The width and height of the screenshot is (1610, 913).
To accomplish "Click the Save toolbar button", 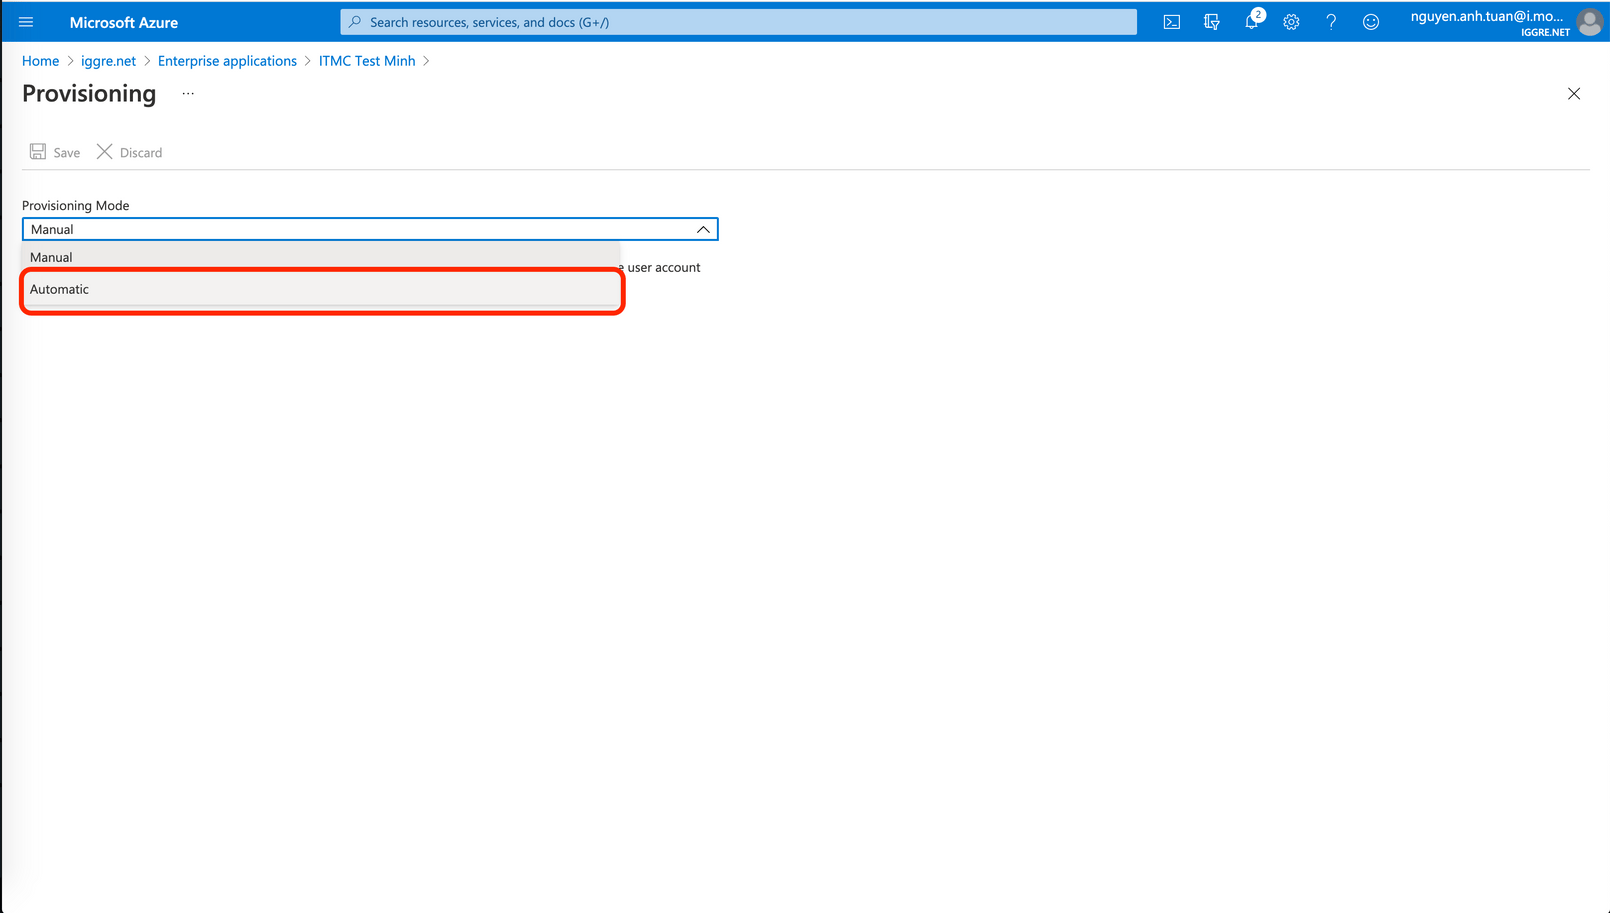I will tap(55, 152).
